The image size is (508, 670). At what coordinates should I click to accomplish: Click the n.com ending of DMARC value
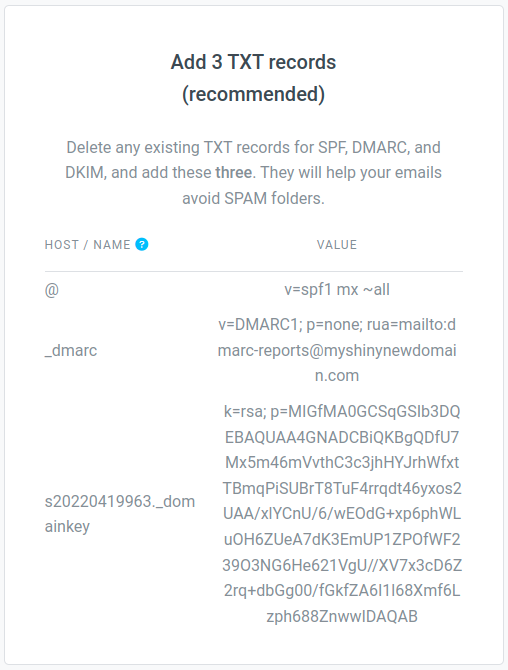click(337, 376)
